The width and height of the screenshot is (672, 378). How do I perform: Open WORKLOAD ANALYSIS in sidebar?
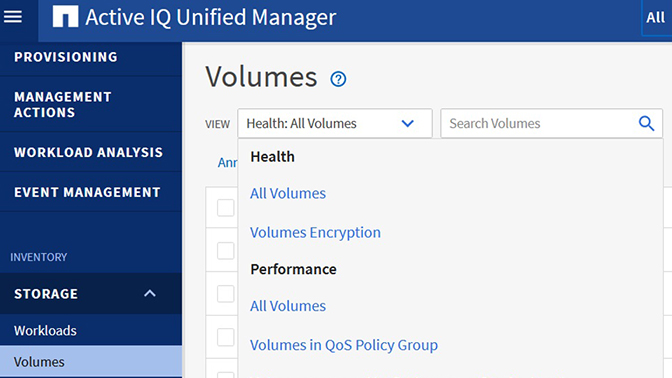pos(91,152)
